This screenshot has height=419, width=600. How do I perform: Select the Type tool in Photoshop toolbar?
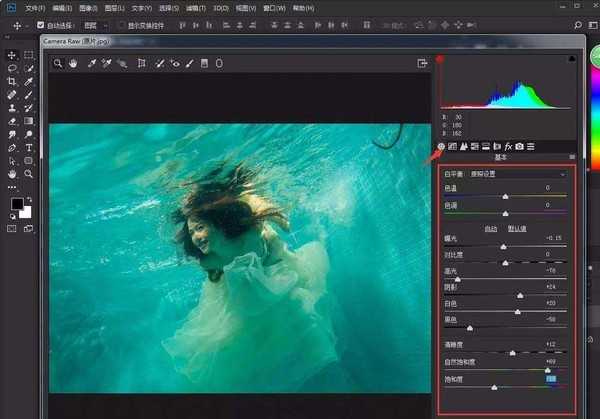(28, 147)
